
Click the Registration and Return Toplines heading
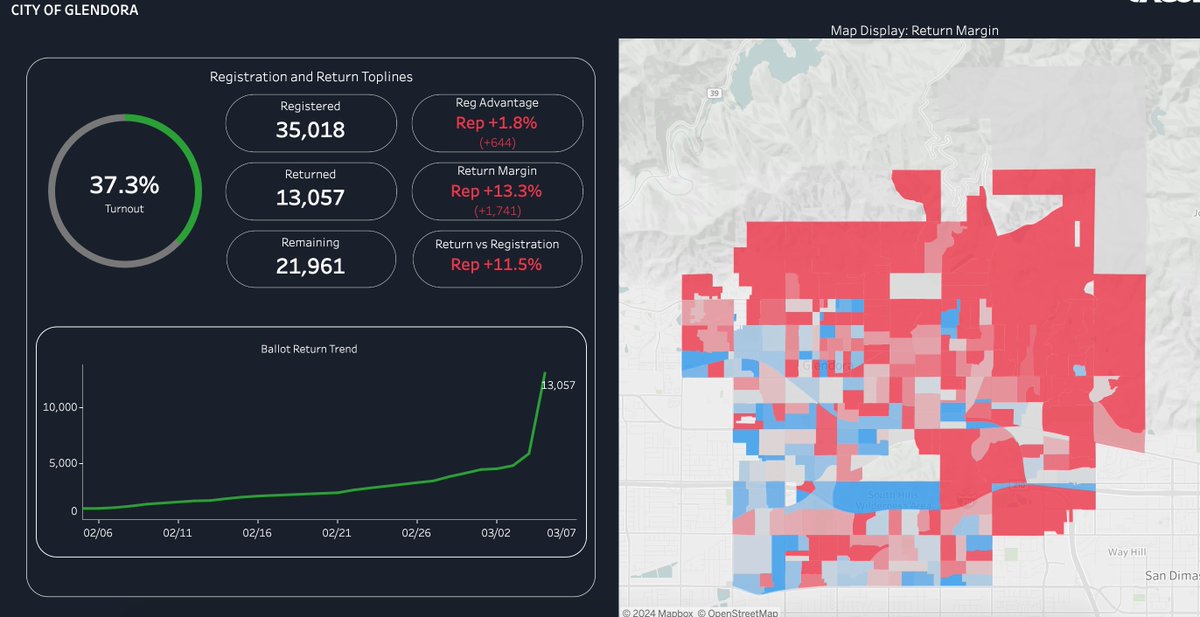311,77
